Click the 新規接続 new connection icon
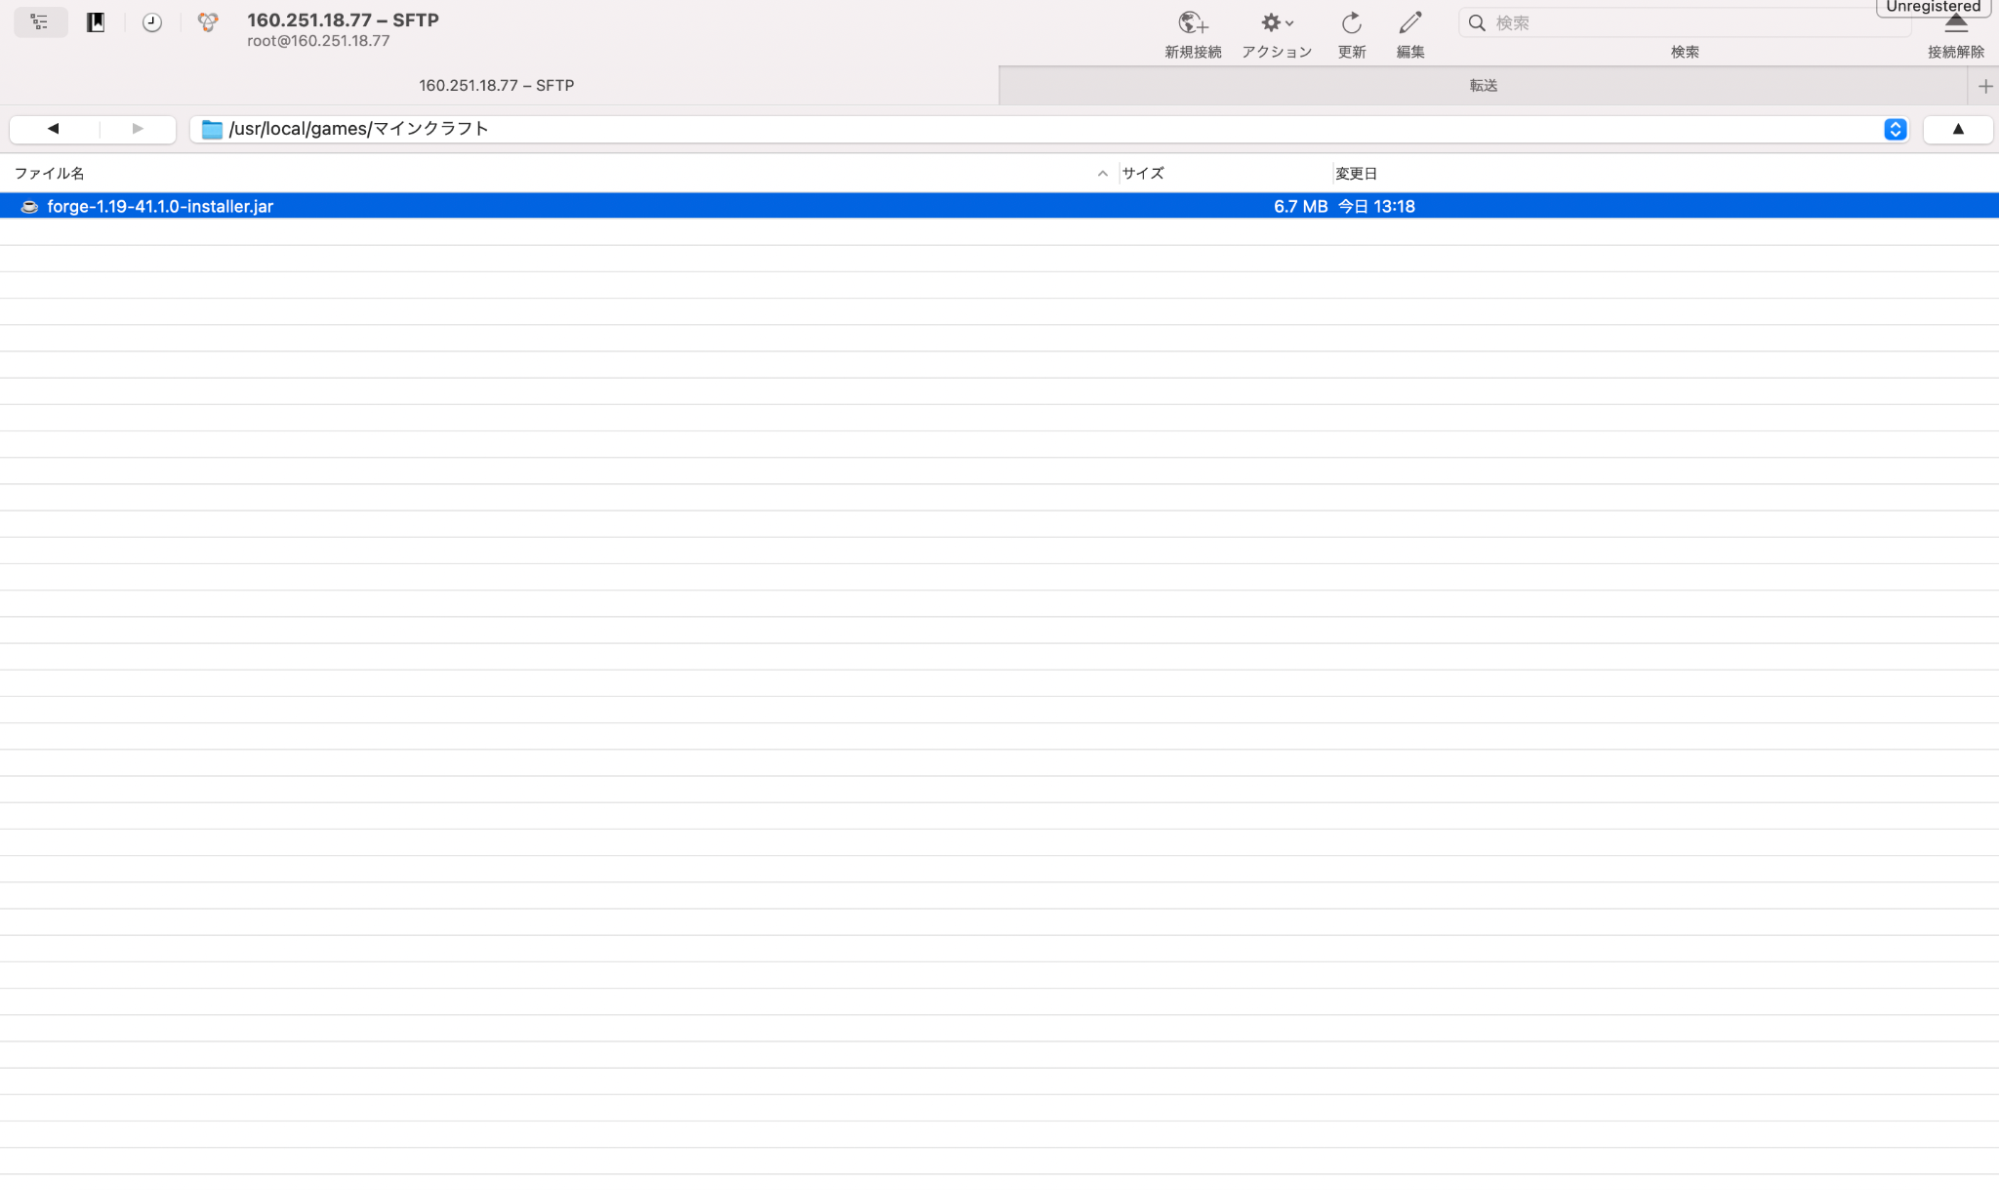The height and width of the screenshot is (1190, 1999). click(1193, 23)
